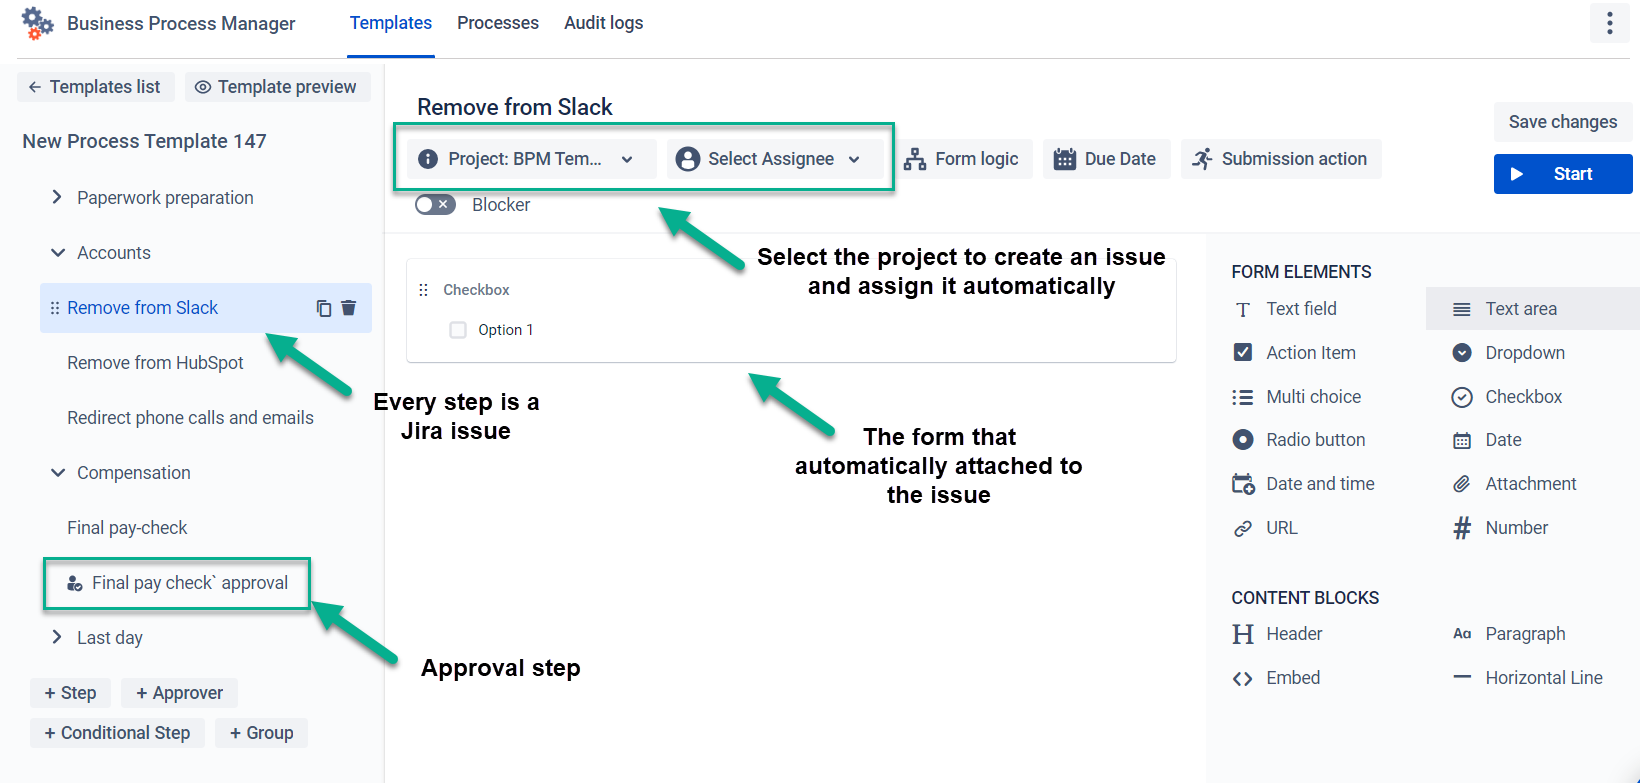Click the blue Start button
Image resolution: width=1640 pixels, height=783 pixels.
(x=1563, y=174)
